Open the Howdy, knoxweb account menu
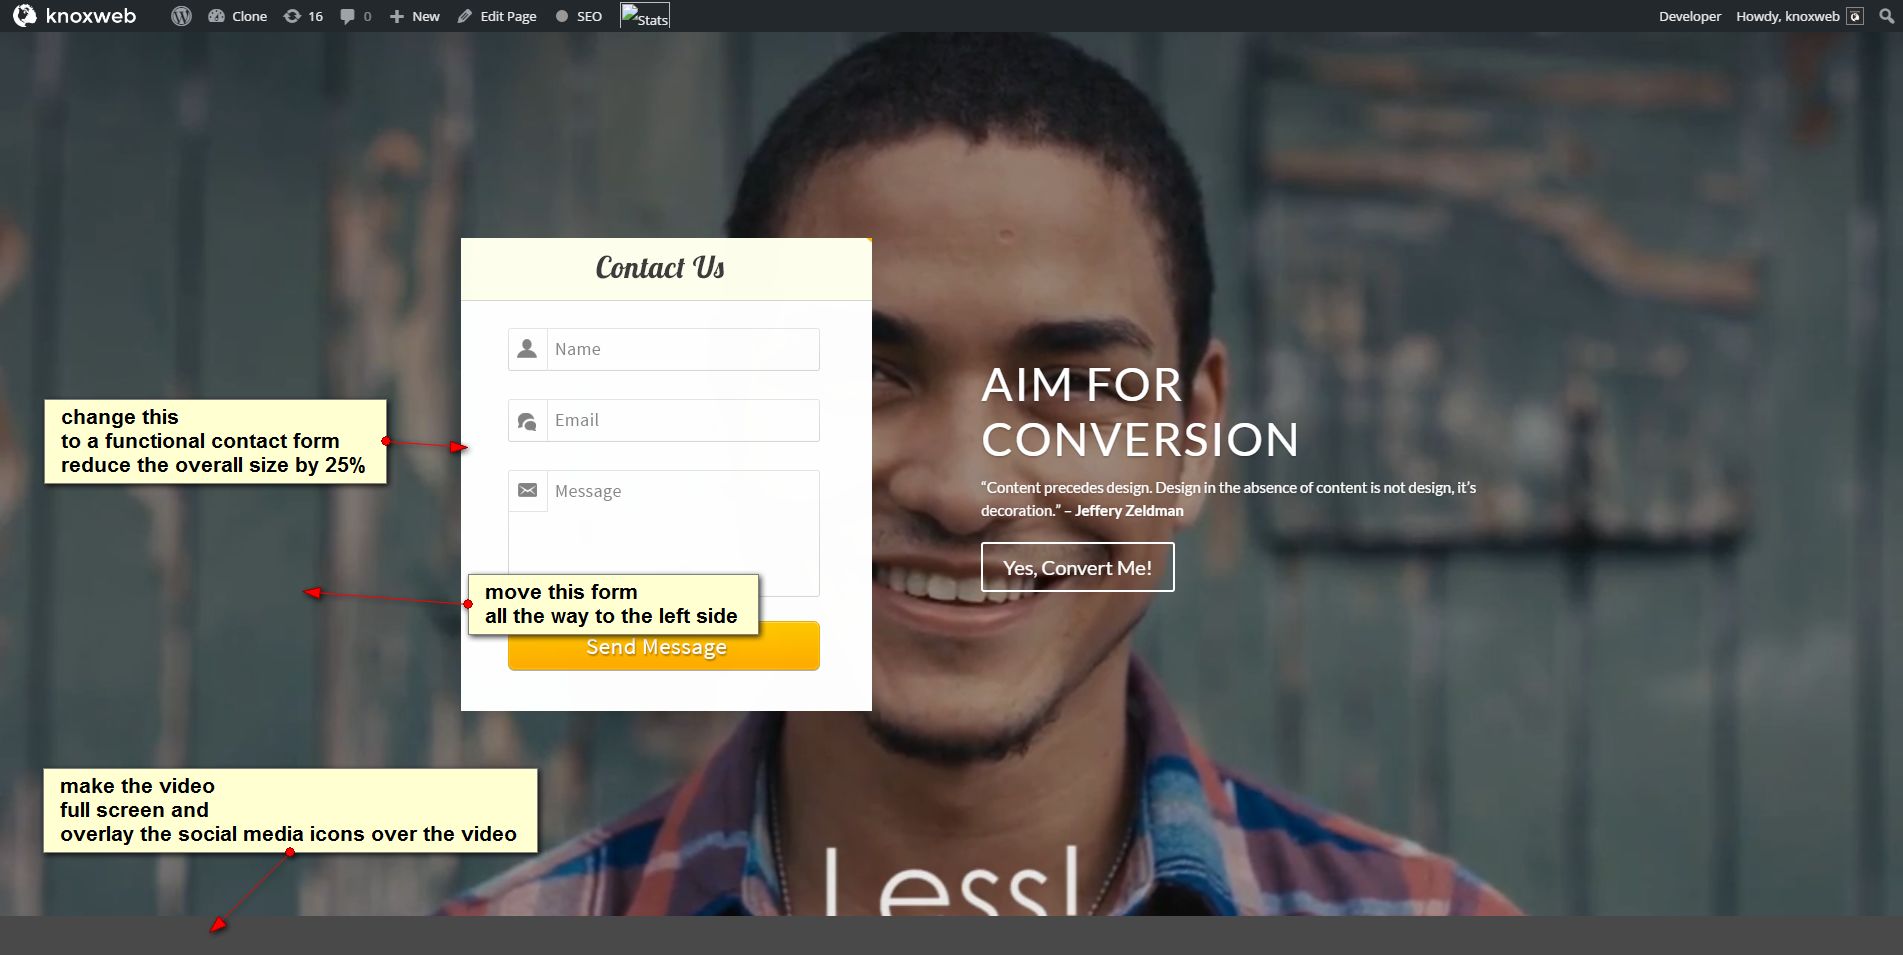Viewport: 1903px width, 955px height. 1788,16
